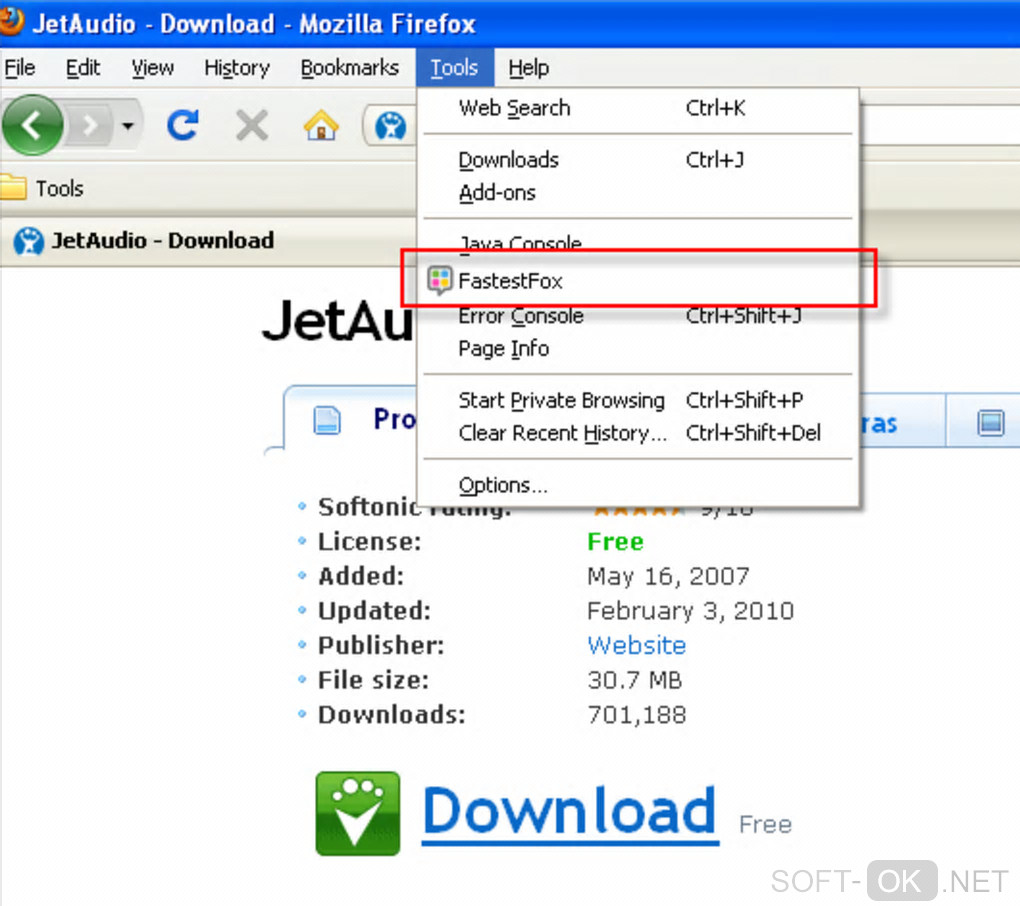This screenshot has width=1020, height=906.
Task: Open the Tools bookmarks folder
Action: pos(42,188)
